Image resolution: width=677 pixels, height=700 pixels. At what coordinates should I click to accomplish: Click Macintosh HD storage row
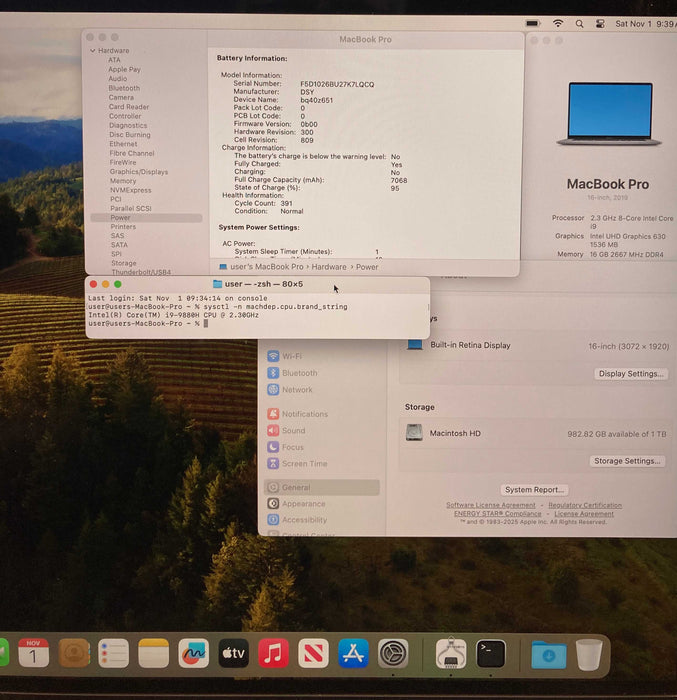[535, 433]
